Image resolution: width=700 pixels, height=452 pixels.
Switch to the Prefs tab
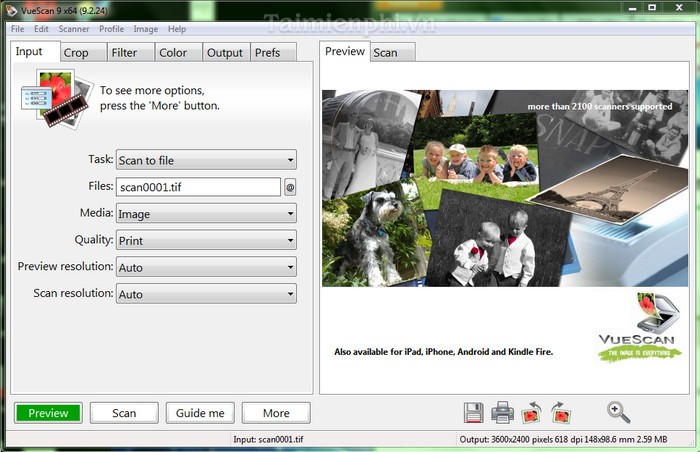point(274,53)
